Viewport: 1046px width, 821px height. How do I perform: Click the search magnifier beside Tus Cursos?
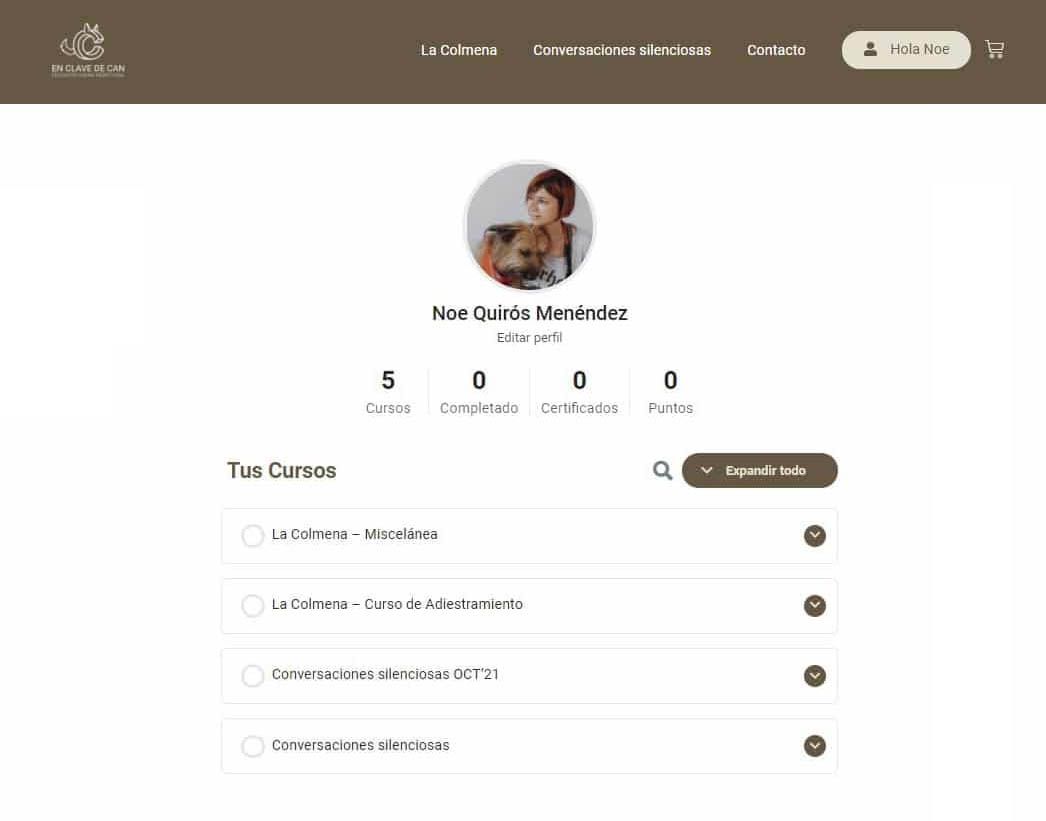pos(662,470)
